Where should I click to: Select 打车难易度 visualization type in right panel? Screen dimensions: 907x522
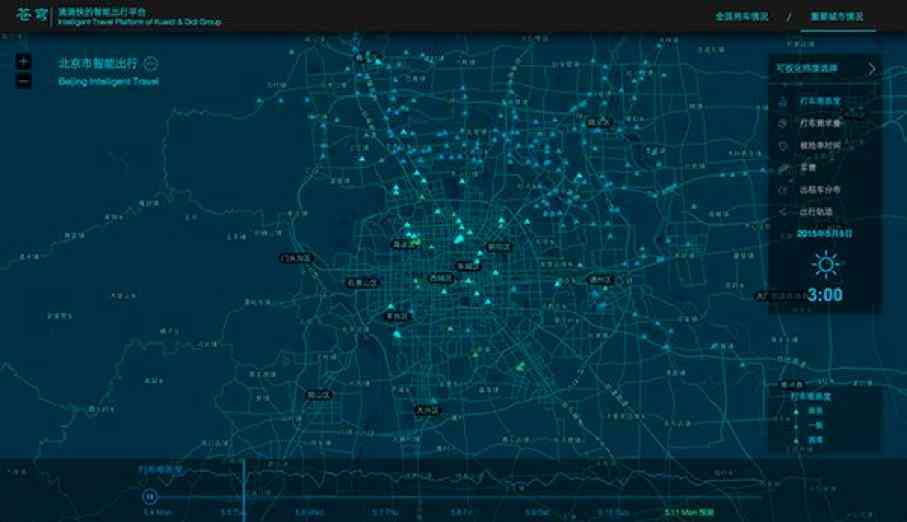[x=820, y=101]
